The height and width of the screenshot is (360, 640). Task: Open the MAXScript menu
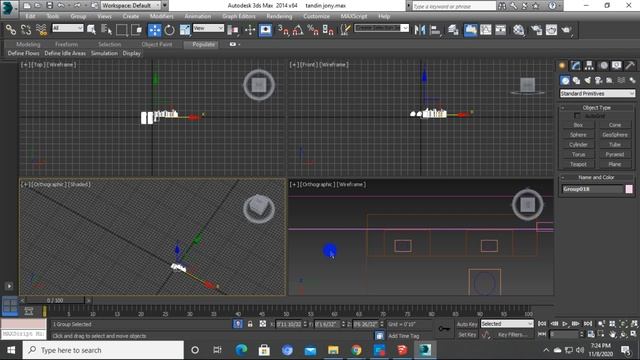pos(353,16)
